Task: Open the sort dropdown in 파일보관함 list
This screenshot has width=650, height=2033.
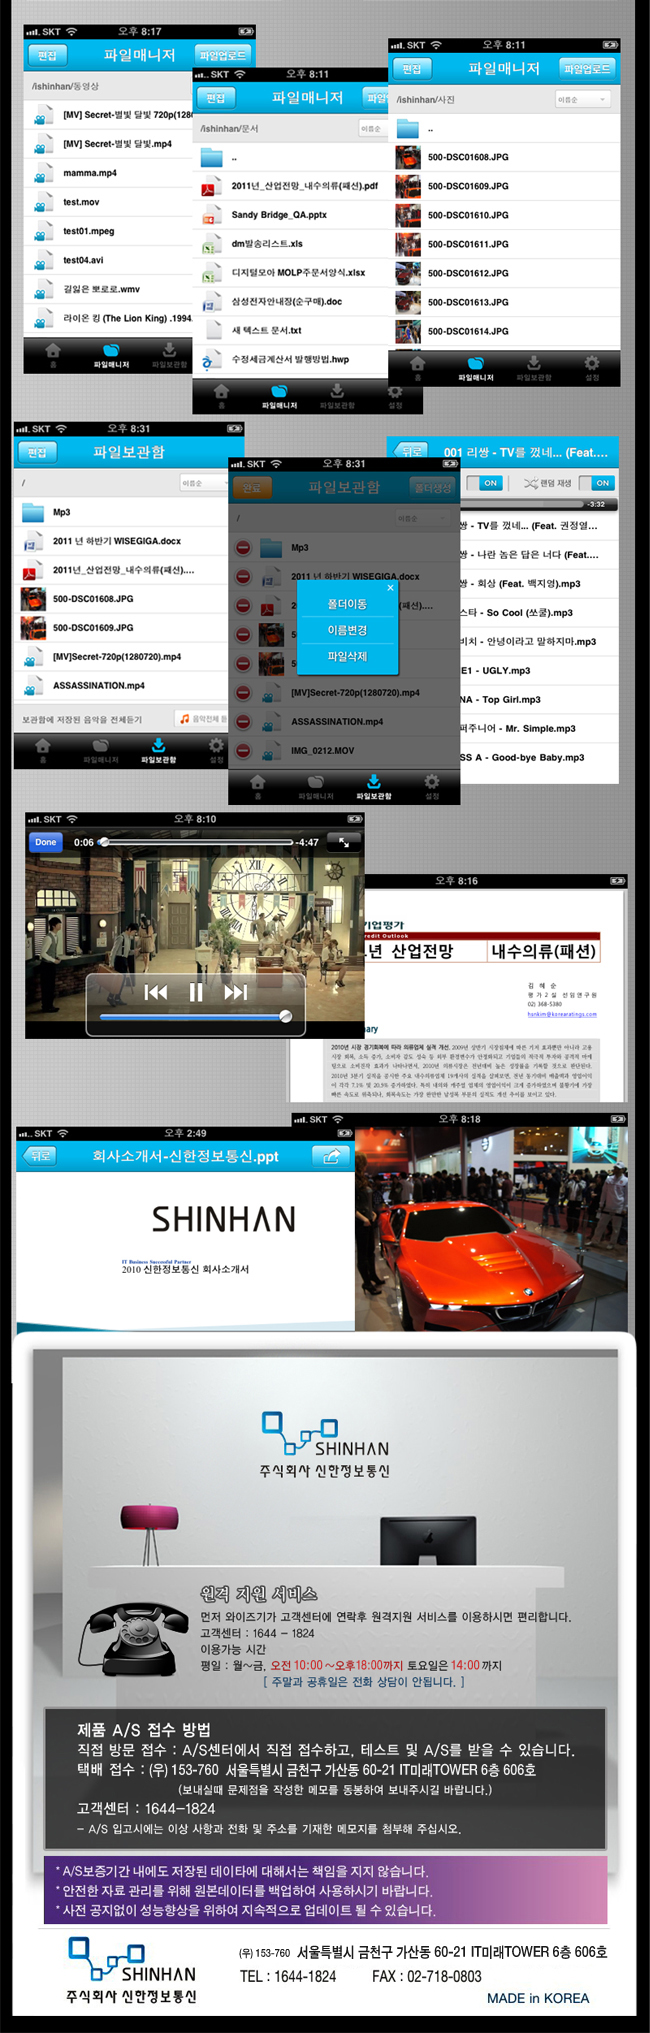Action: 202,483
